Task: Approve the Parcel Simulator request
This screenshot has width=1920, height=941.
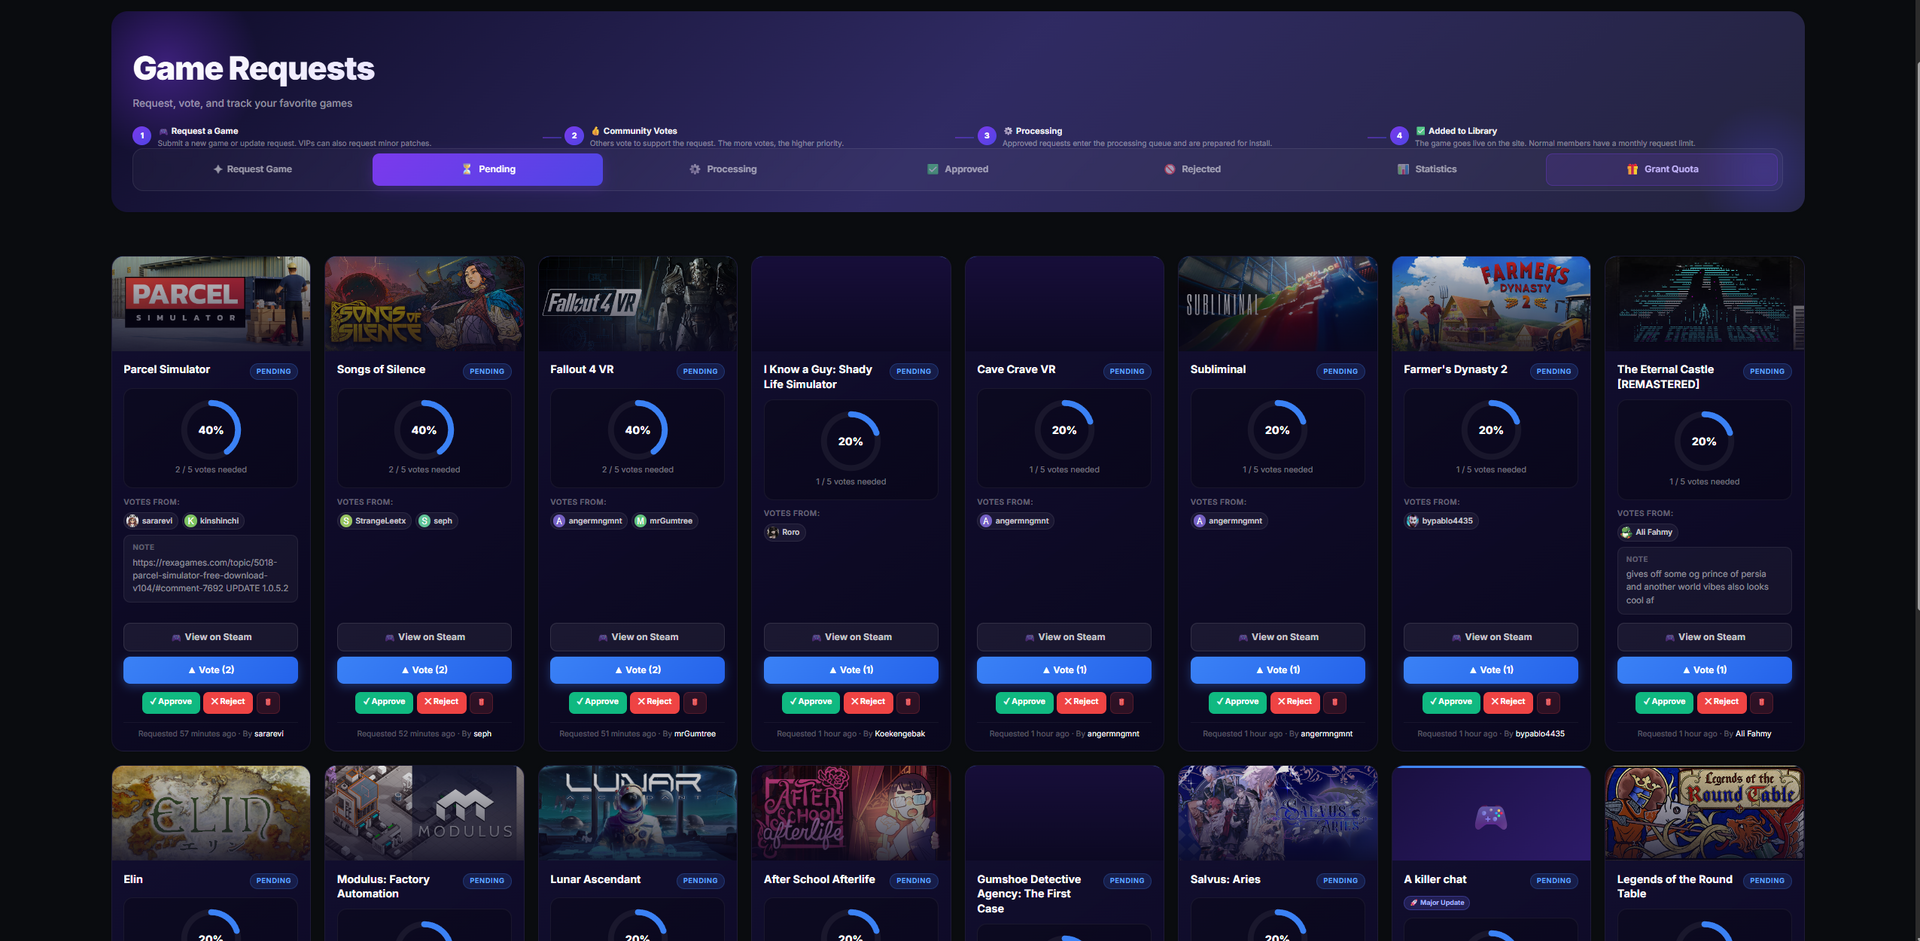Action: point(171,702)
